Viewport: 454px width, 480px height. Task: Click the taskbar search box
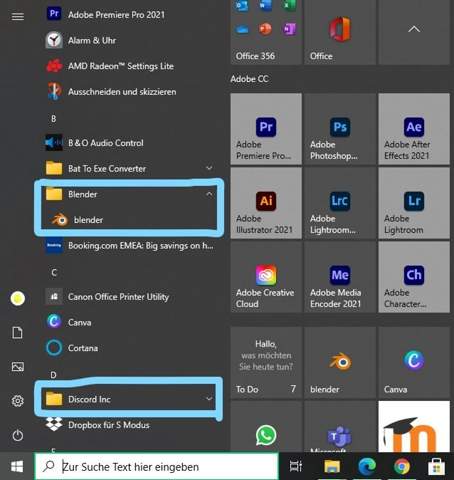pyautogui.click(x=157, y=466)
